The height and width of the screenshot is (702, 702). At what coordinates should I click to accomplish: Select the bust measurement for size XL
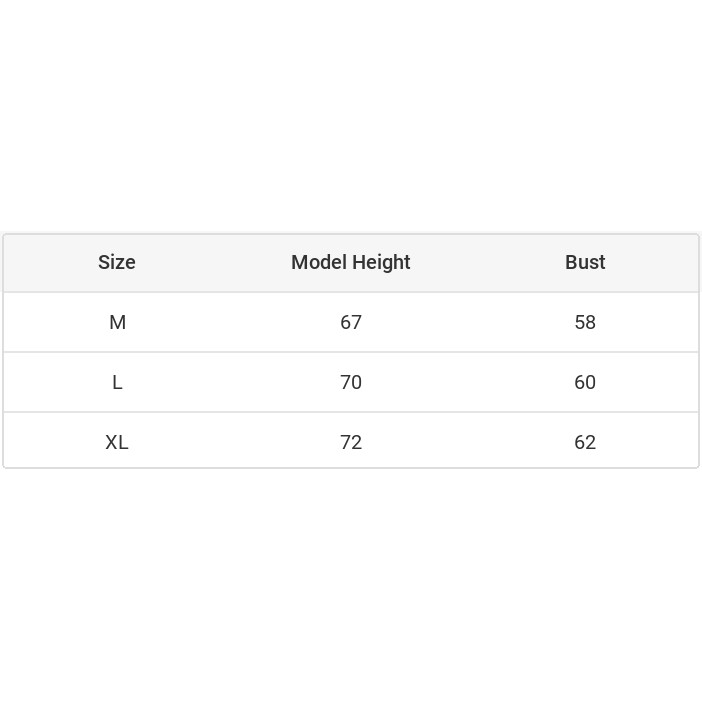585,442
